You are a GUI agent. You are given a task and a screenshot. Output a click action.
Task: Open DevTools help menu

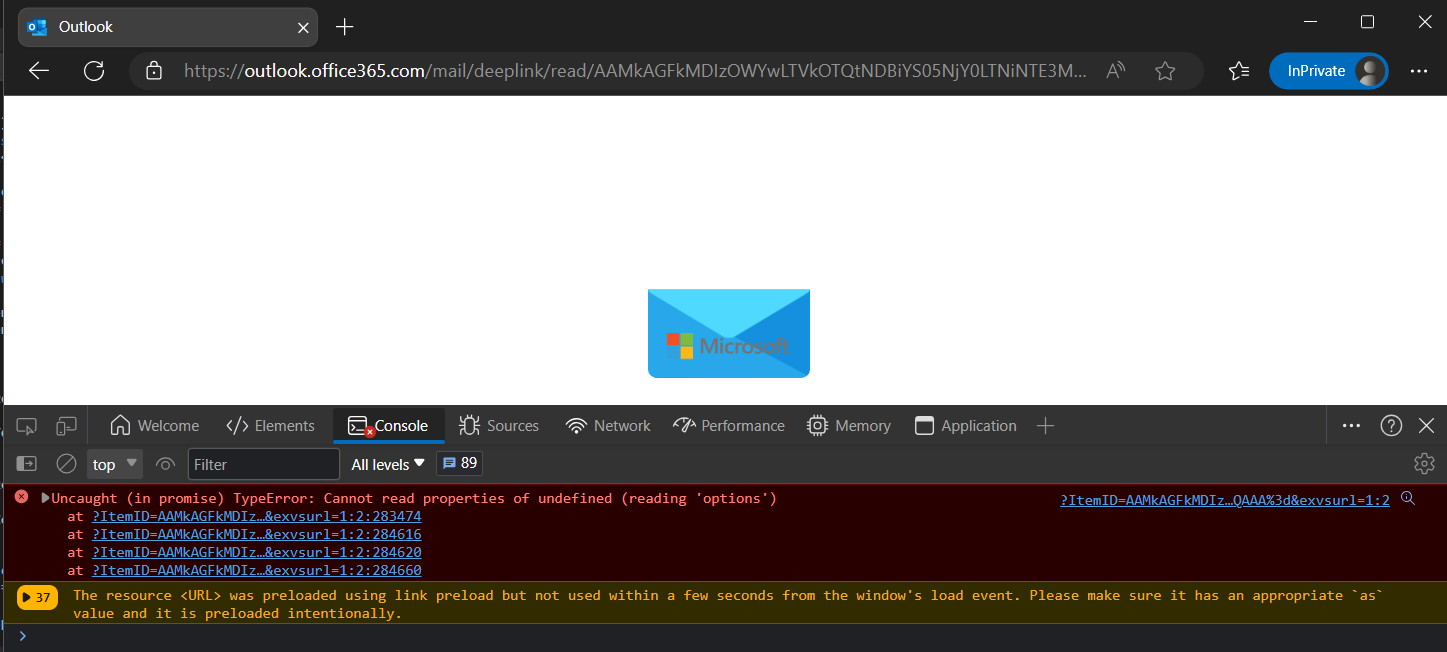coord(1391,425)
